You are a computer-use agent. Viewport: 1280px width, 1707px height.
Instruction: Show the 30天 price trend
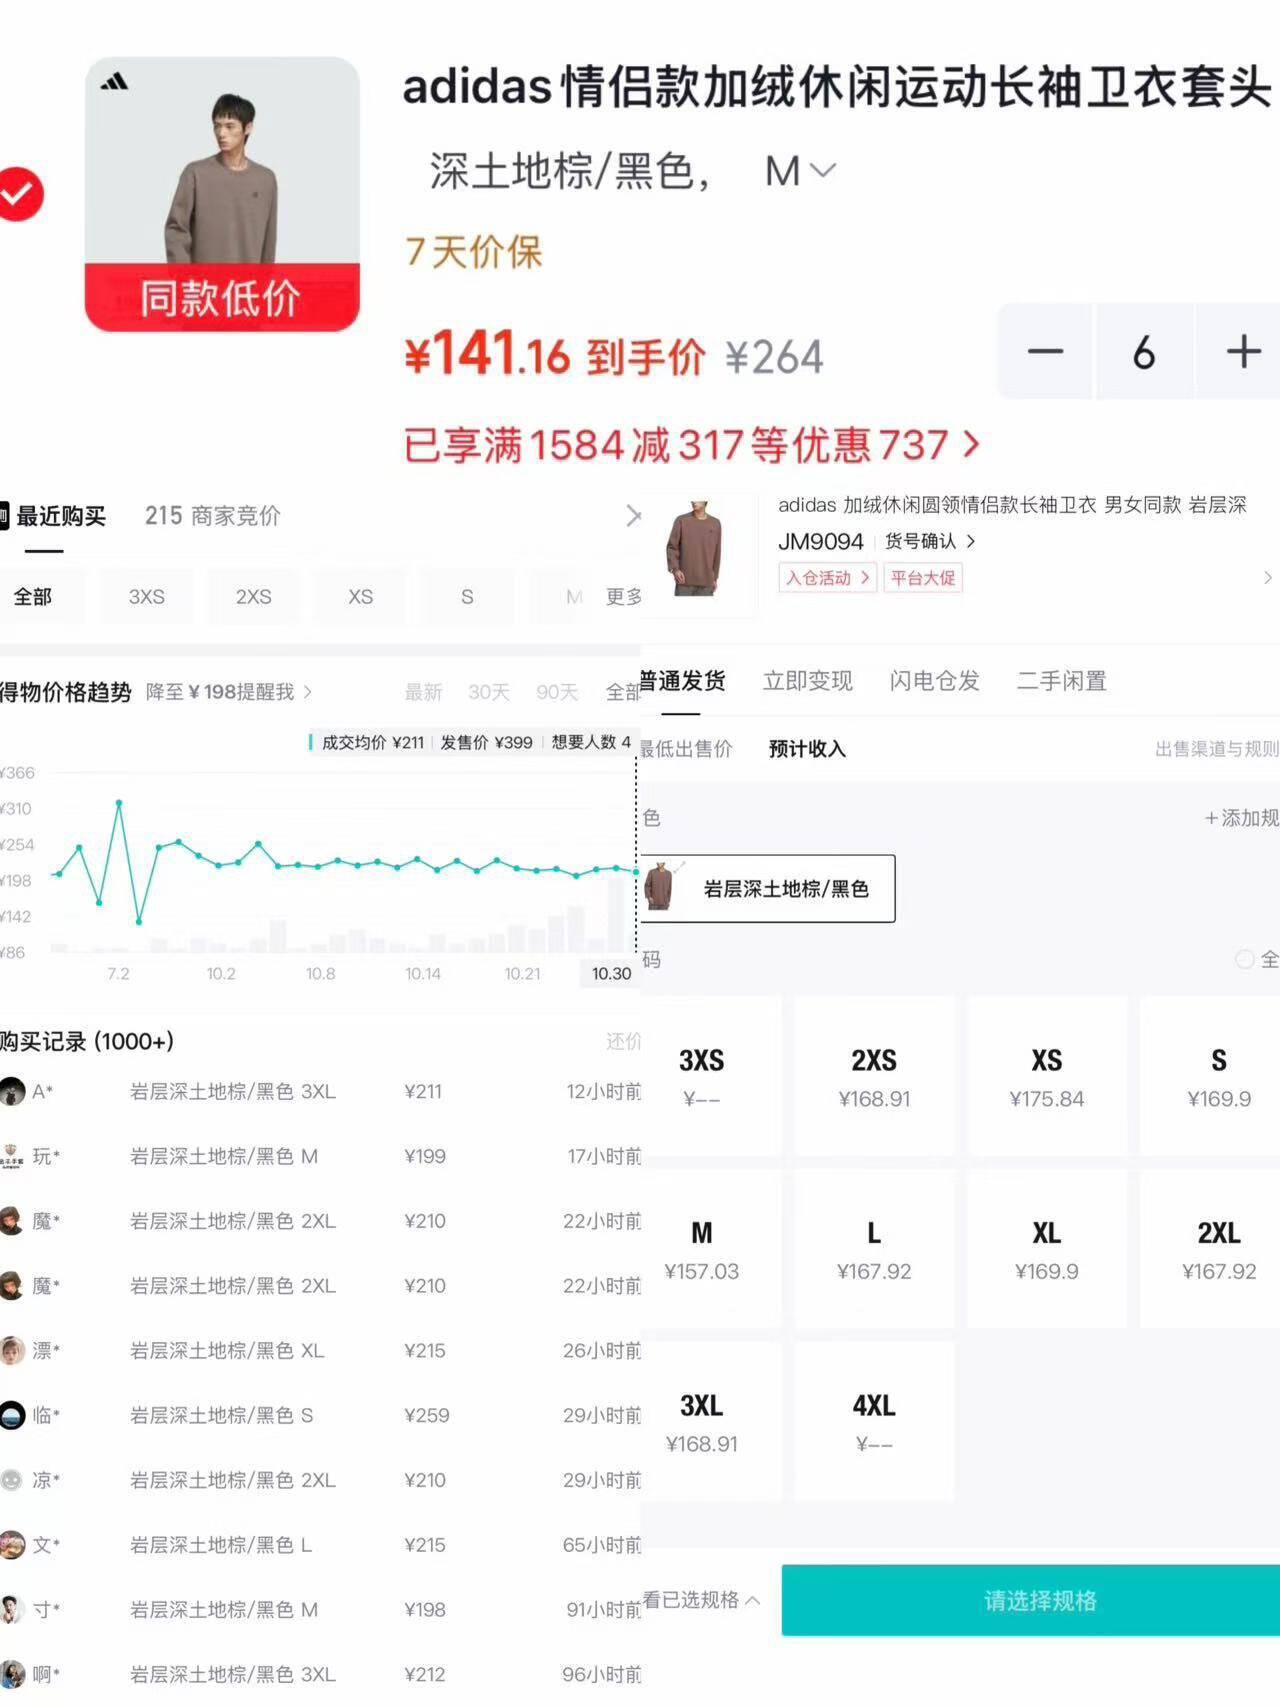(x=489, y=692)
